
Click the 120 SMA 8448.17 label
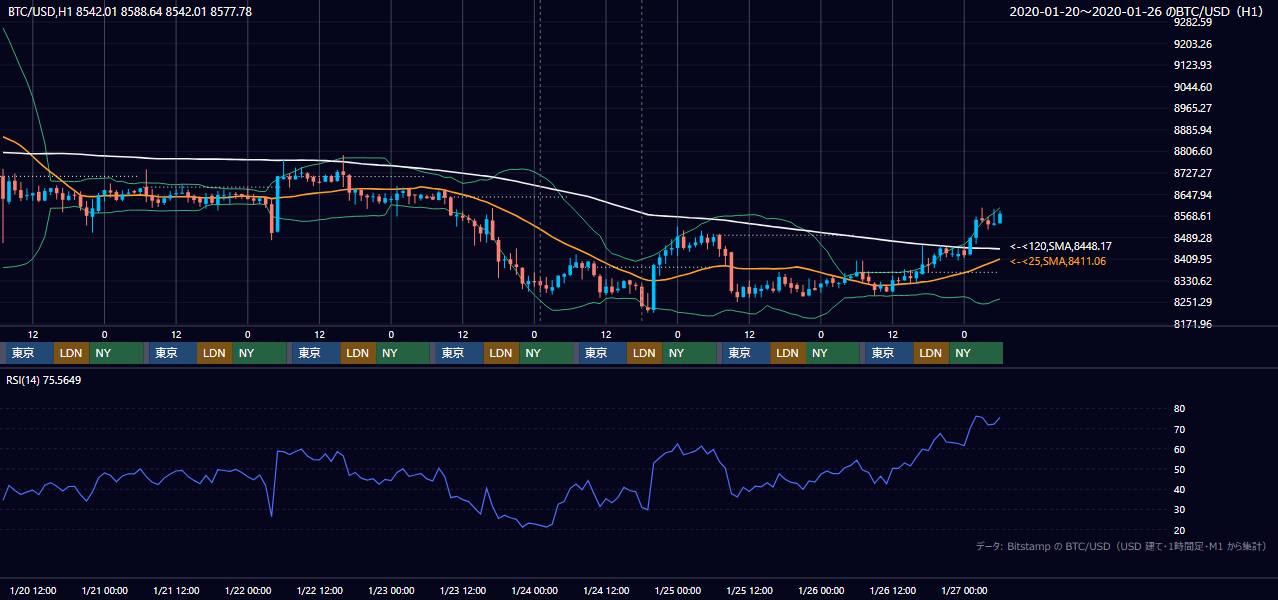click(x=1061, y=246)
